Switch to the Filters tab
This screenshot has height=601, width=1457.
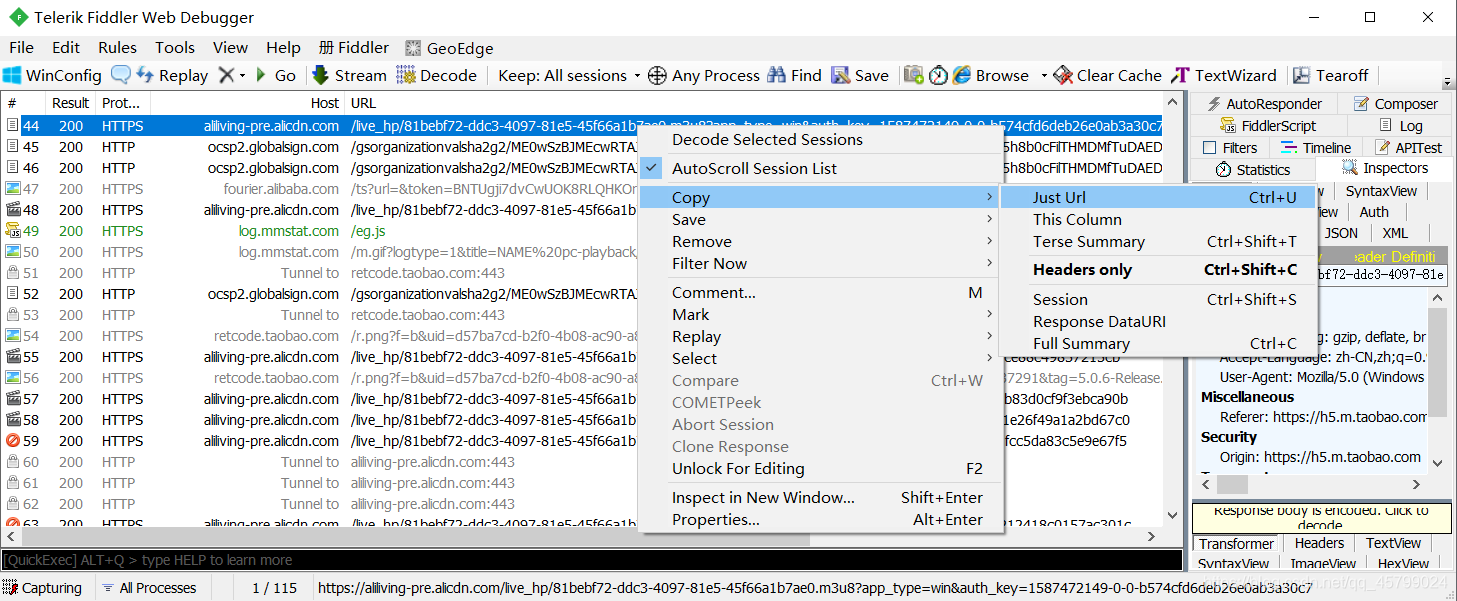[x=1230, y=148]
